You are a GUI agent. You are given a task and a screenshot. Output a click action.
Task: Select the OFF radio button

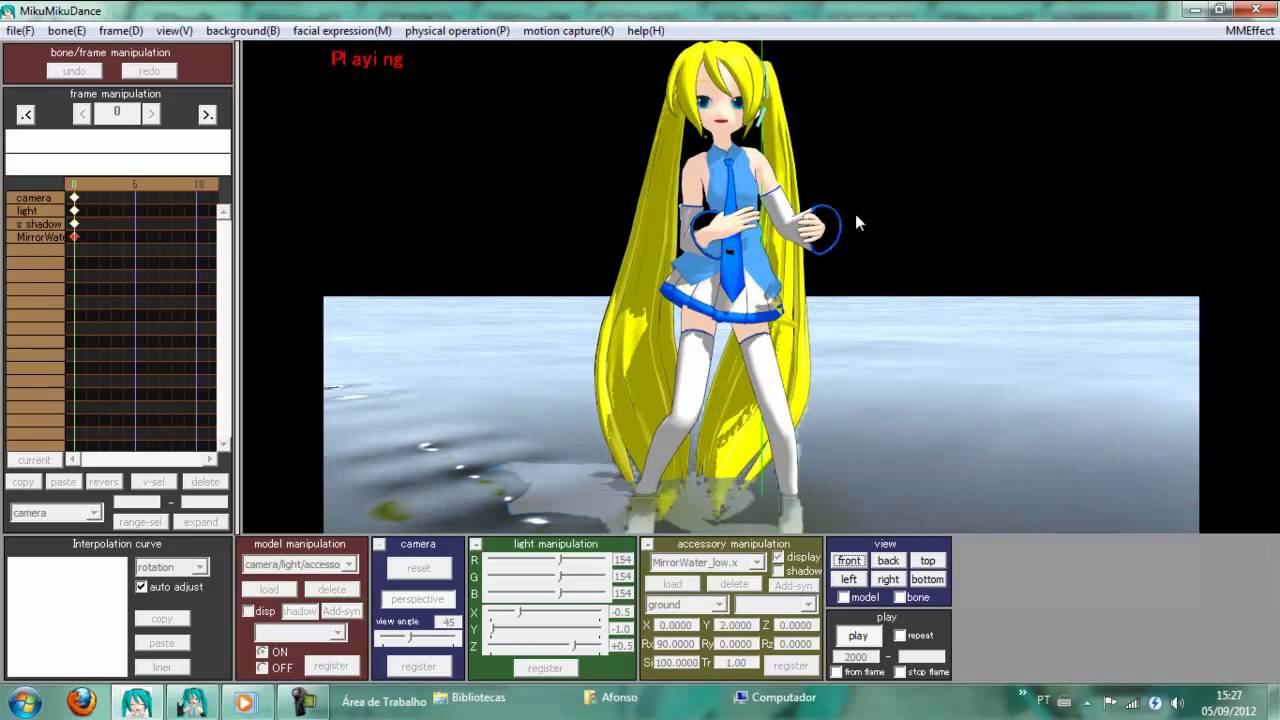262,668
